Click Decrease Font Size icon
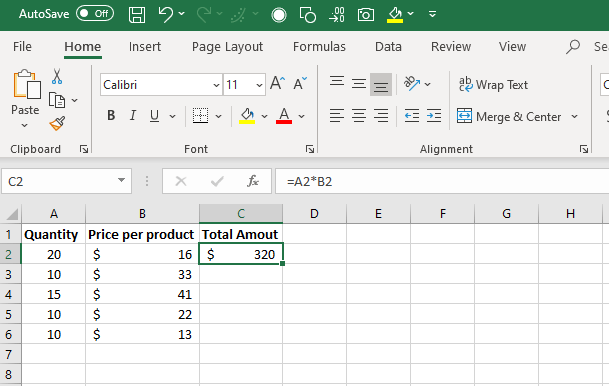Screen dimensions: 609x386 pos(300,84)
